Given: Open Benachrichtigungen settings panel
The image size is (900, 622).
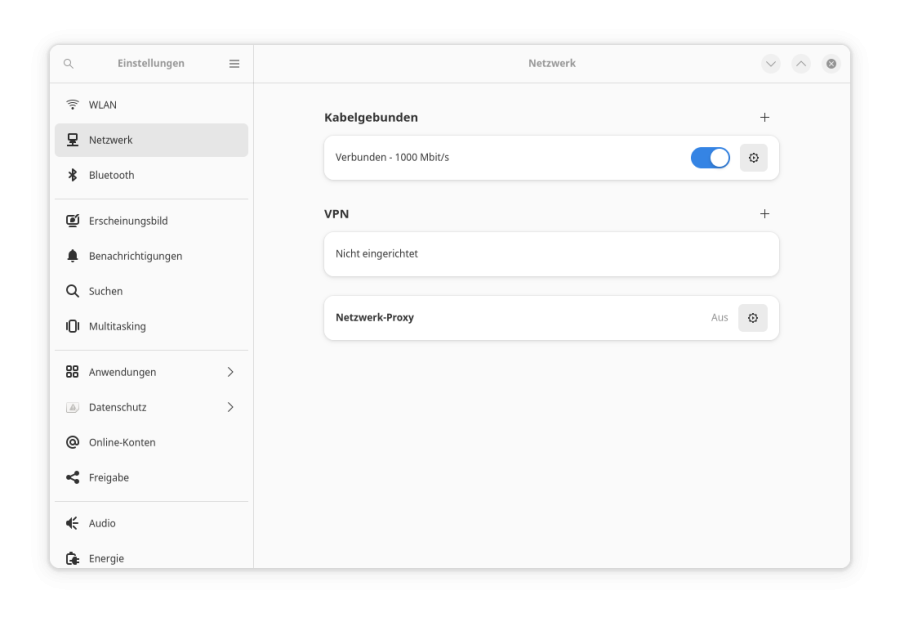Looking at the screenshot, I should click(152, 256).
